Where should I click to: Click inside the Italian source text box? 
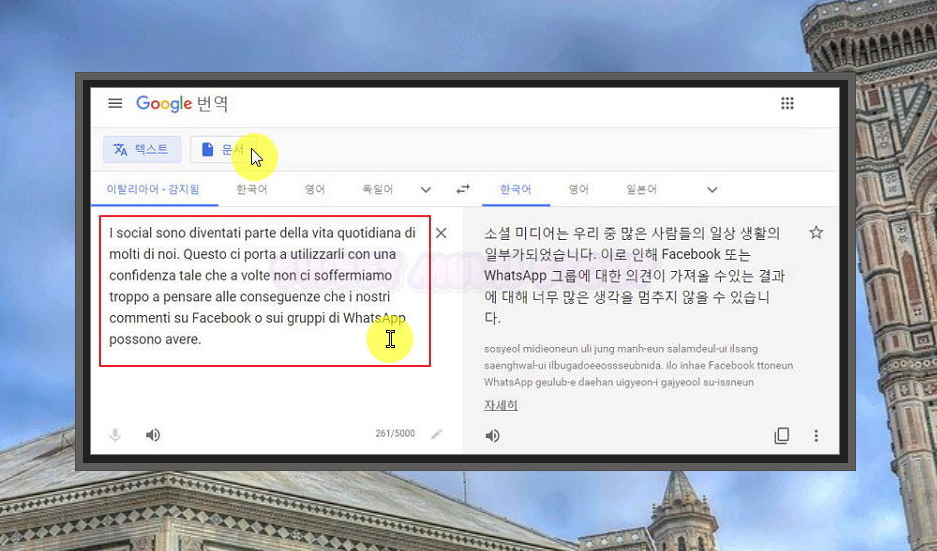[x=264, y=291]
